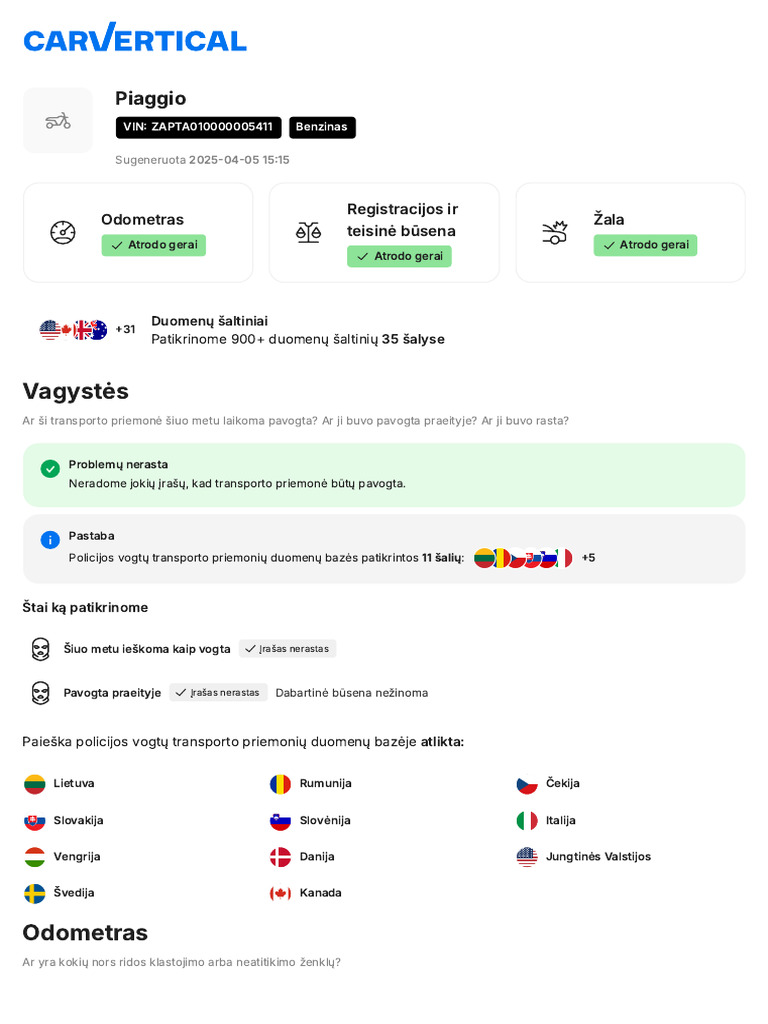Click the Benzinas fuel badge
Image resolution: width=768 pixels, height=1024 pixels.
tap(322, 127)
